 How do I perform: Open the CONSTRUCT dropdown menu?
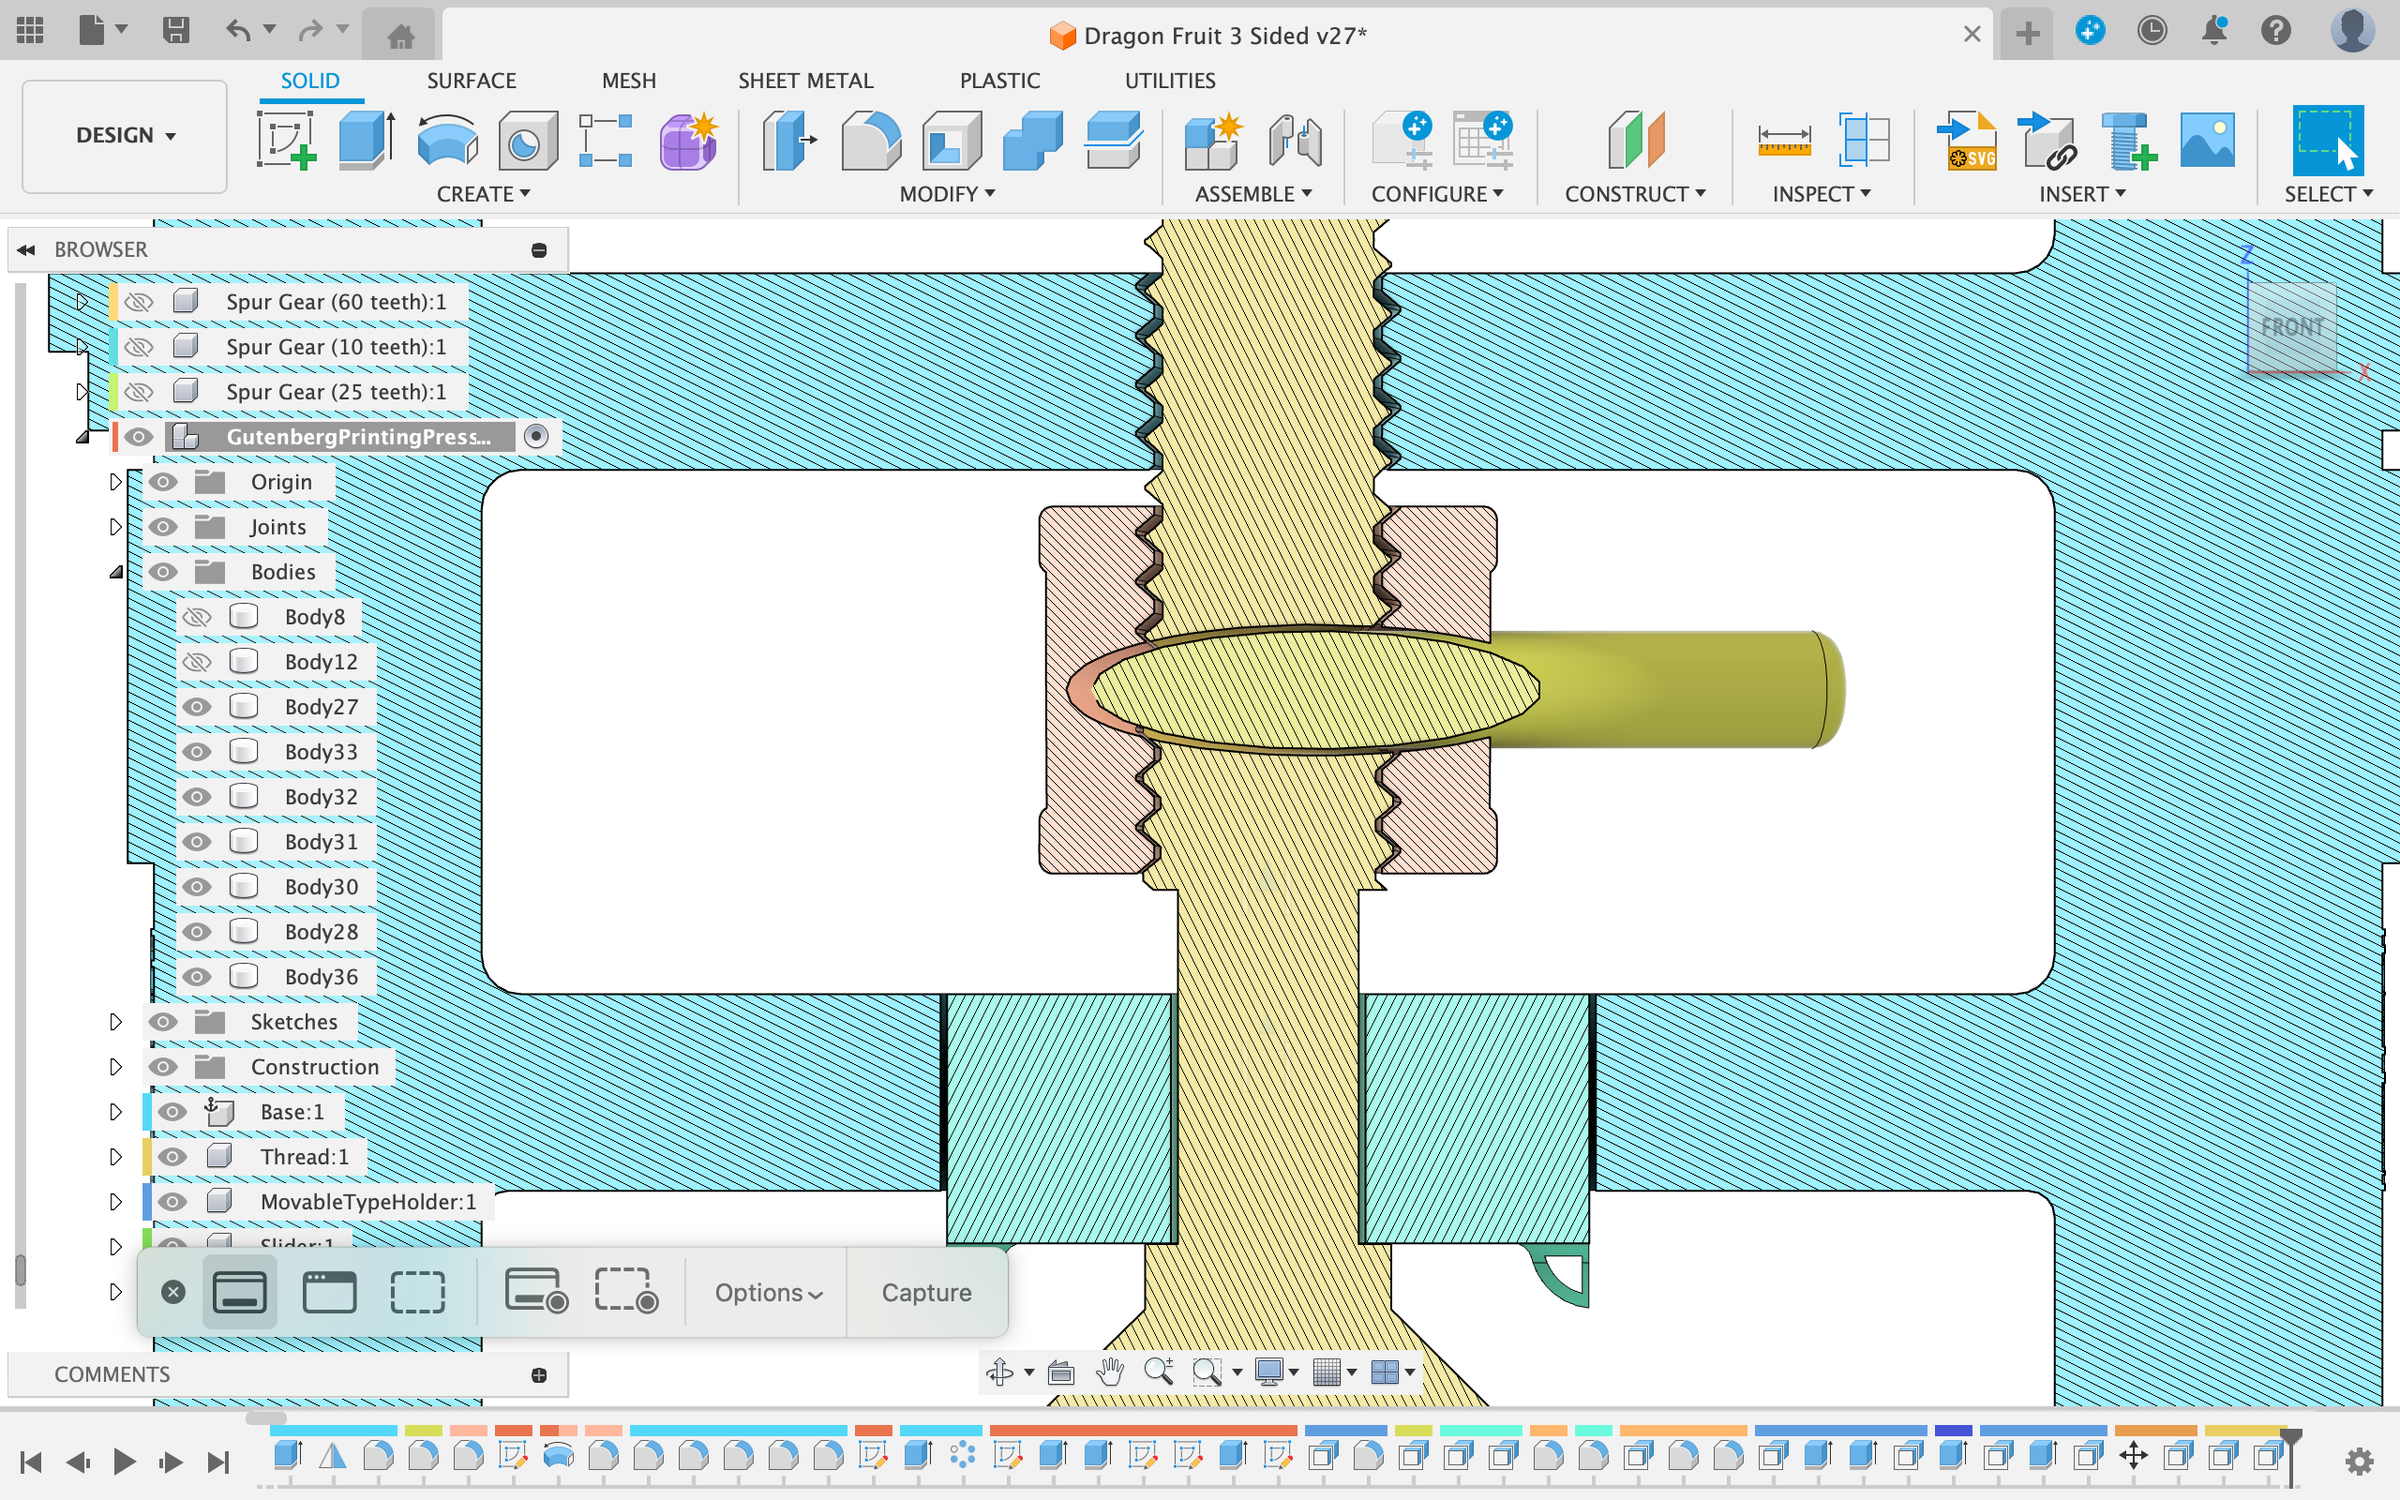point(1634,194)
